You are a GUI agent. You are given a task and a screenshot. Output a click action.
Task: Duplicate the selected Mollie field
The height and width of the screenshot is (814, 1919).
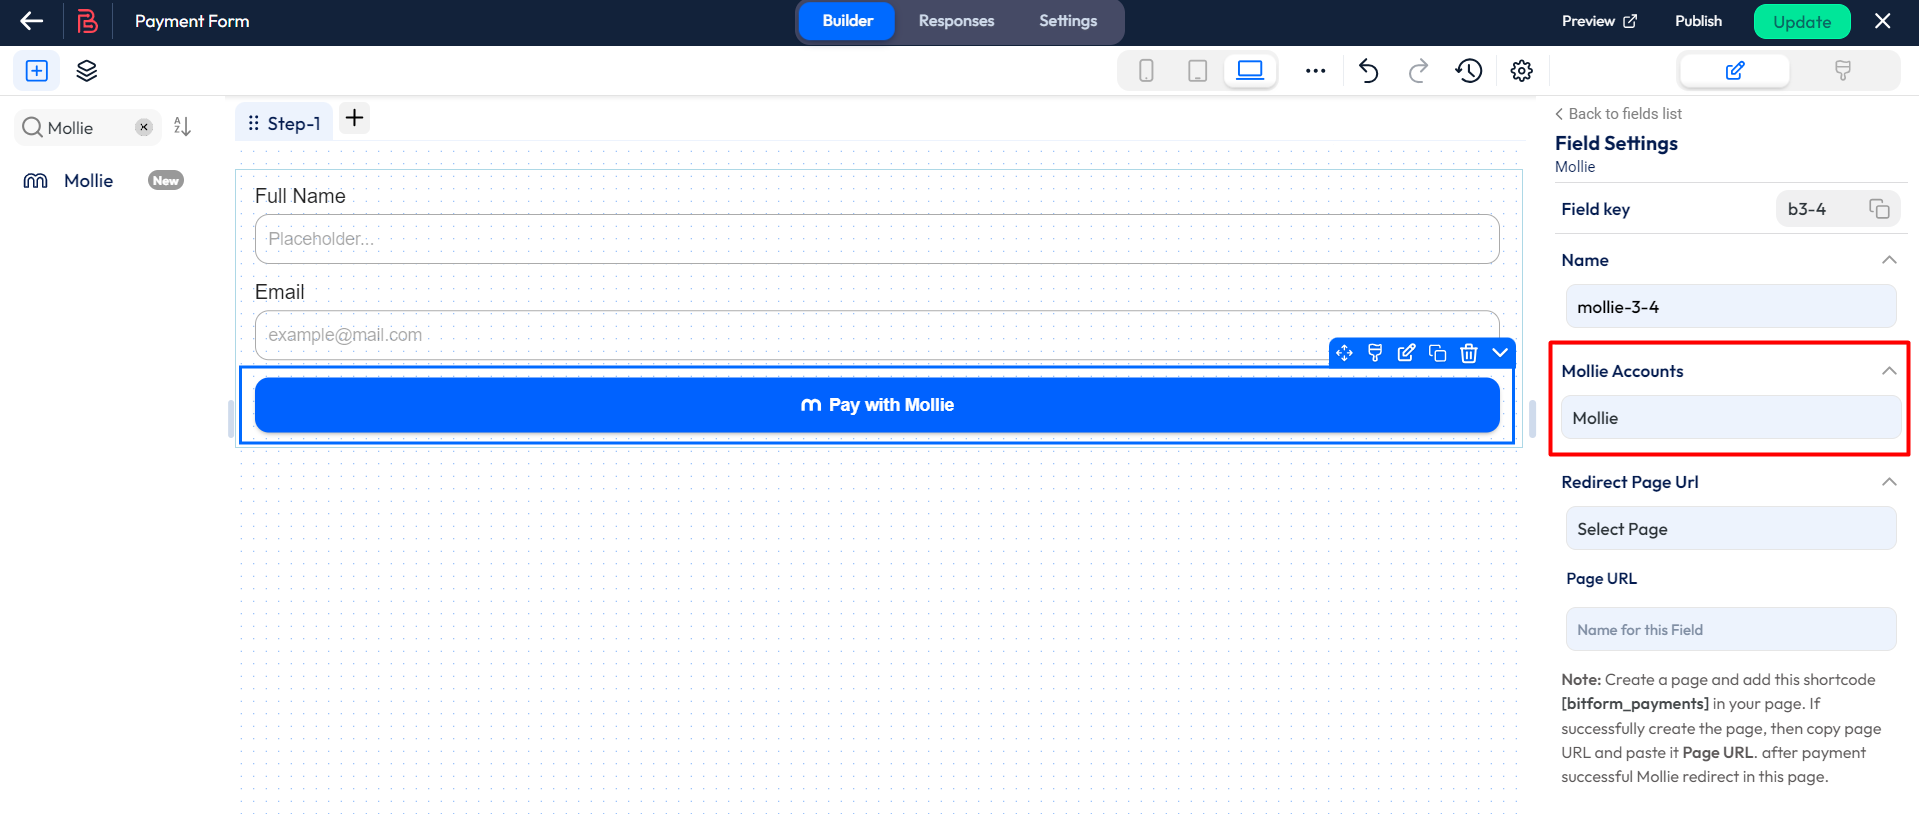coord(1437,353)
